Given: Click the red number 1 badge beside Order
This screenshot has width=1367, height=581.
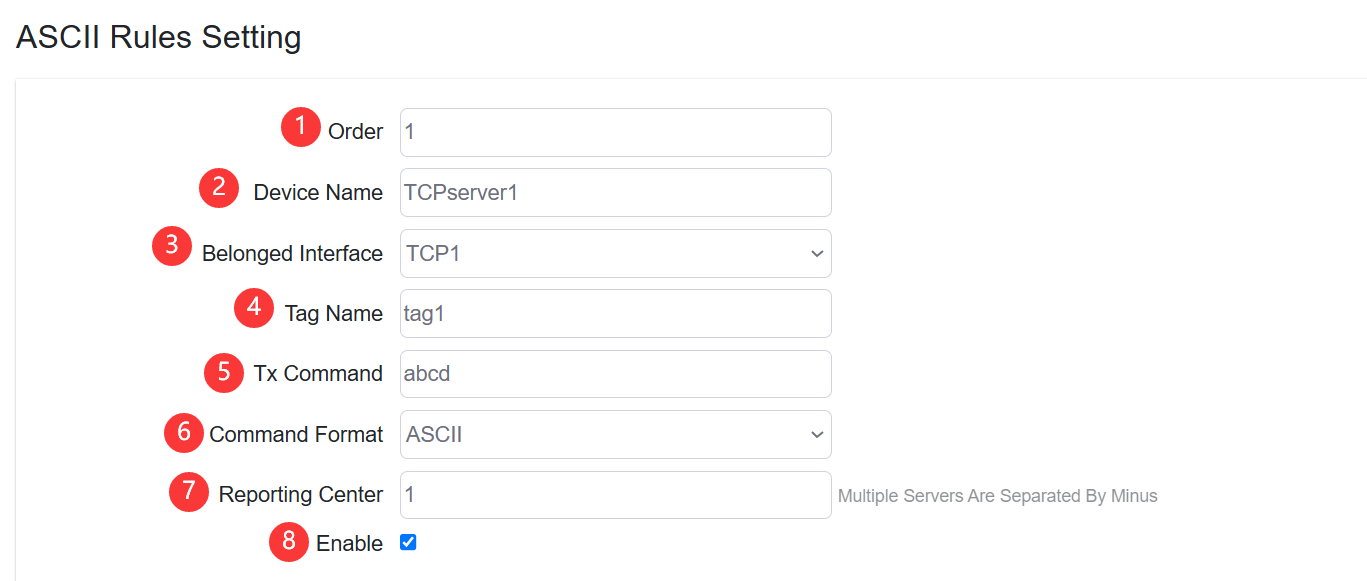Looking at the screenshot, I should (299, 127).
